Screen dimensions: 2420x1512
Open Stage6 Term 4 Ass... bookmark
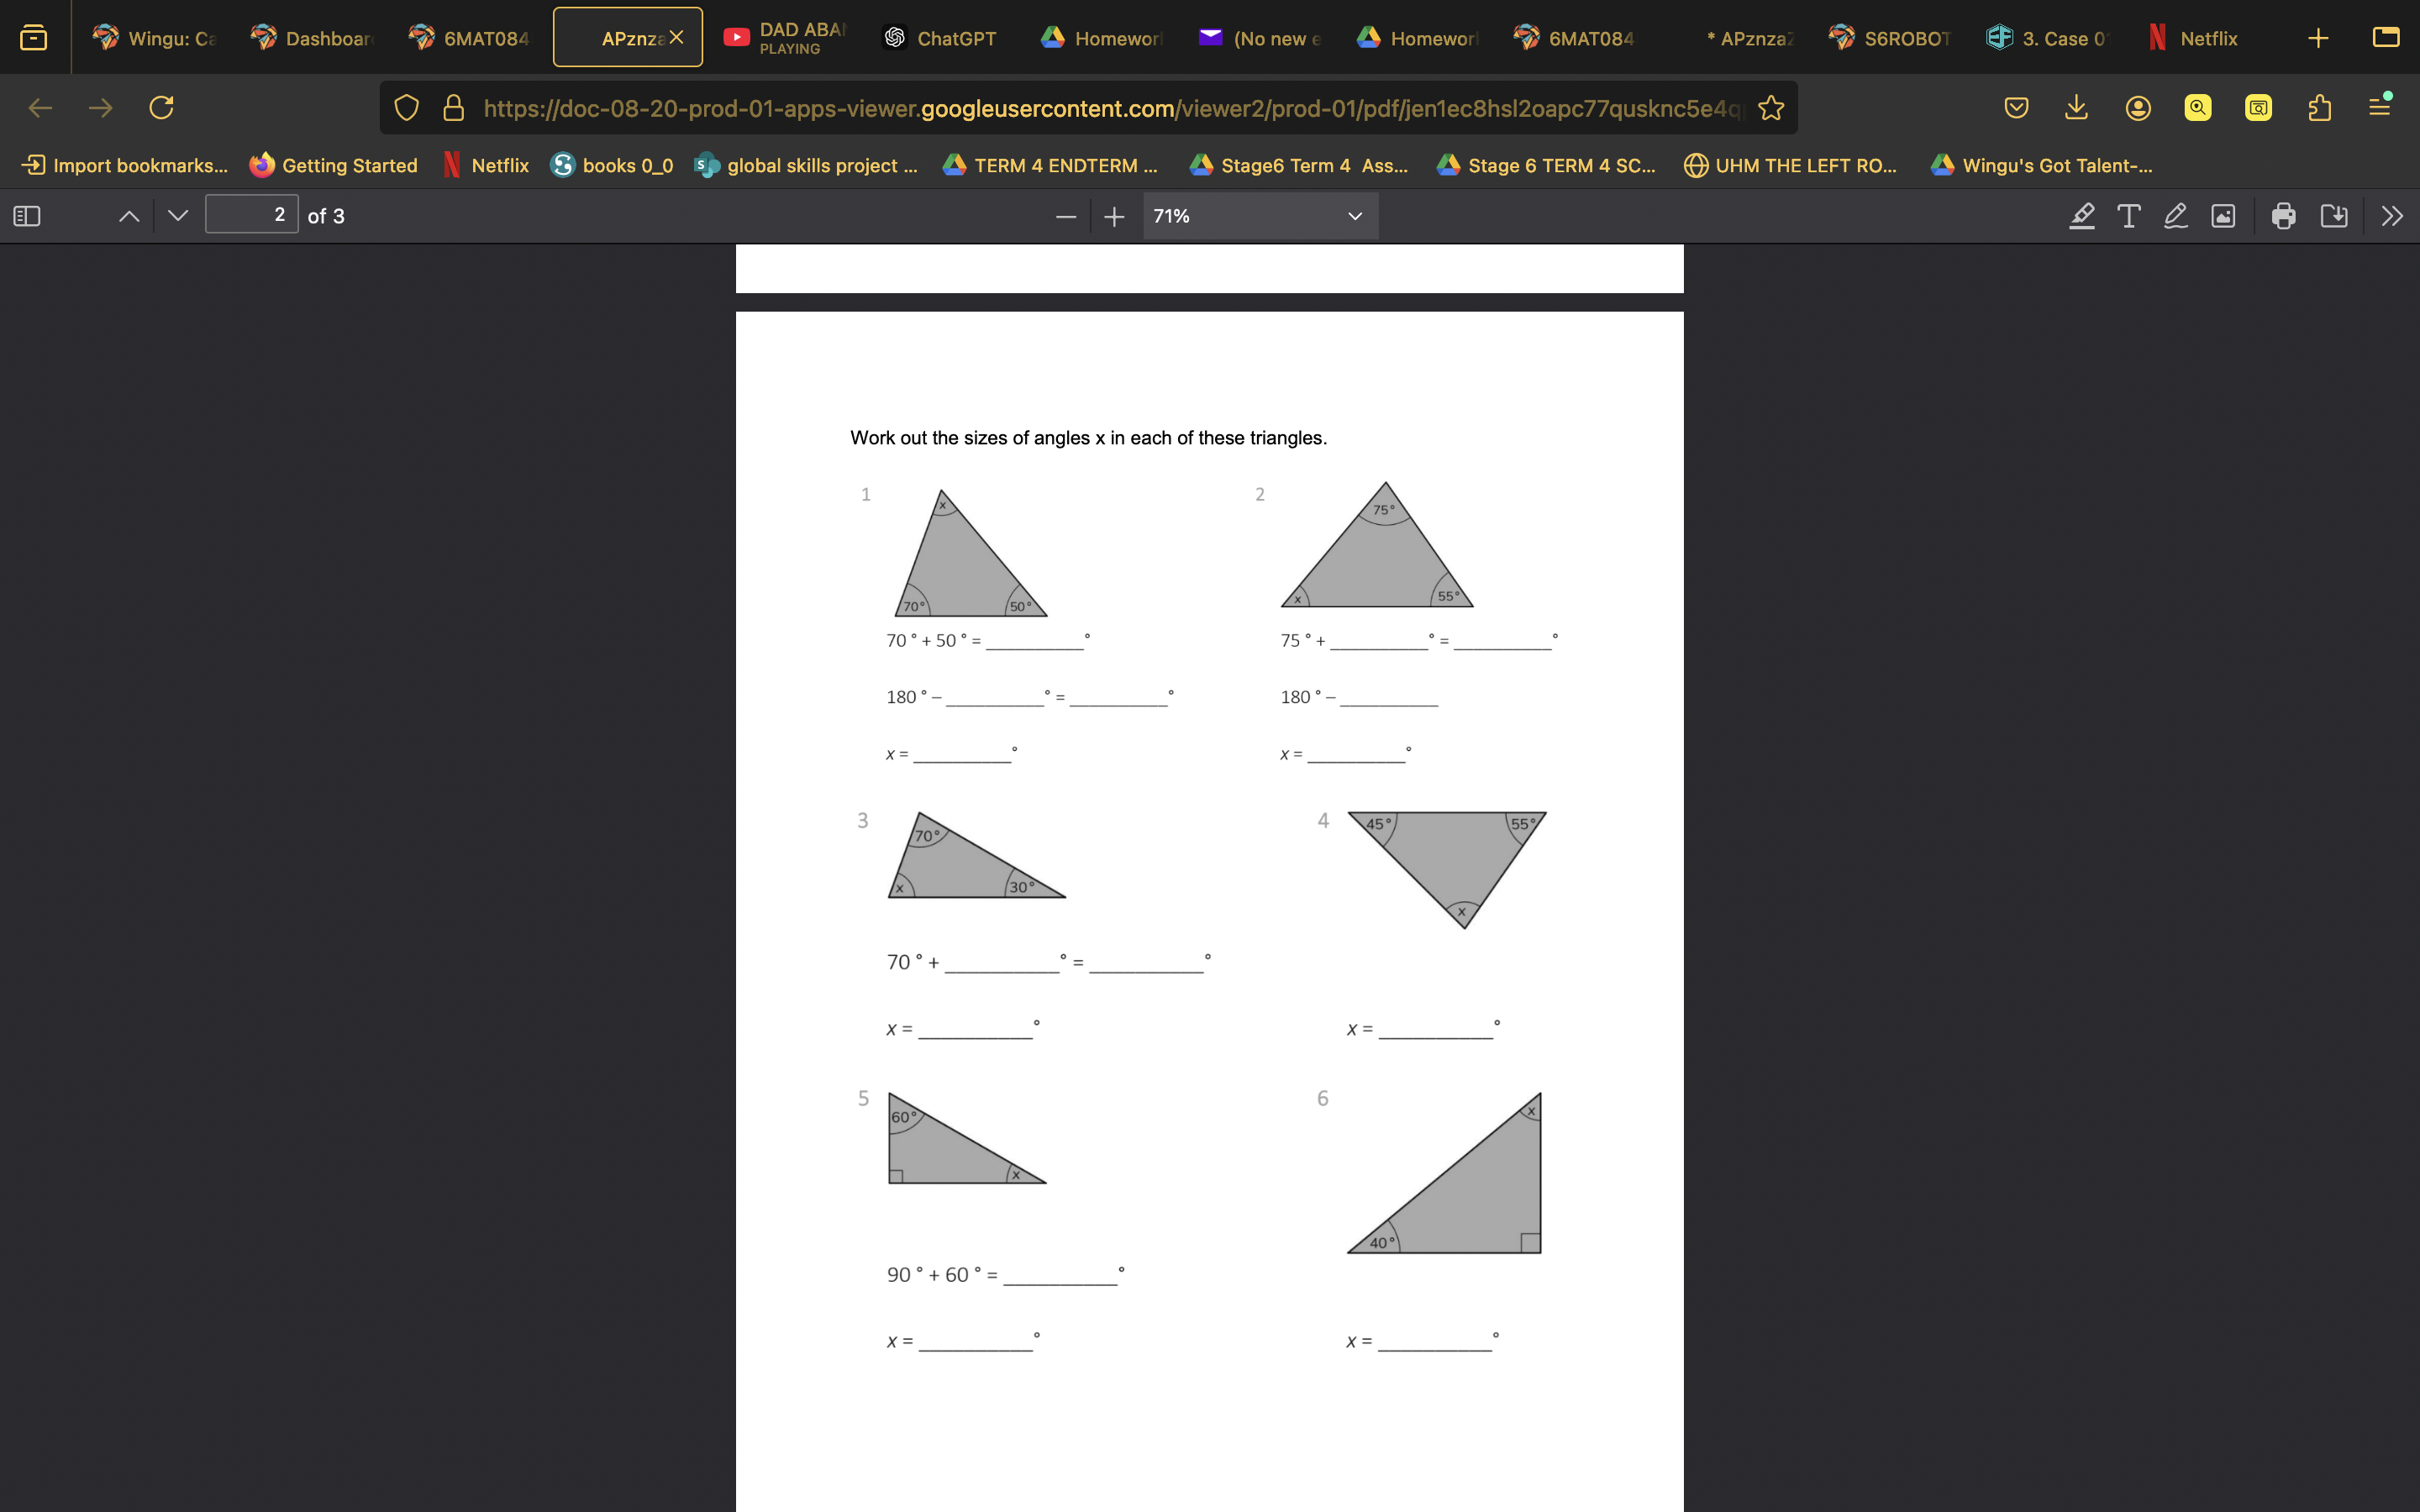[1298, 165]
